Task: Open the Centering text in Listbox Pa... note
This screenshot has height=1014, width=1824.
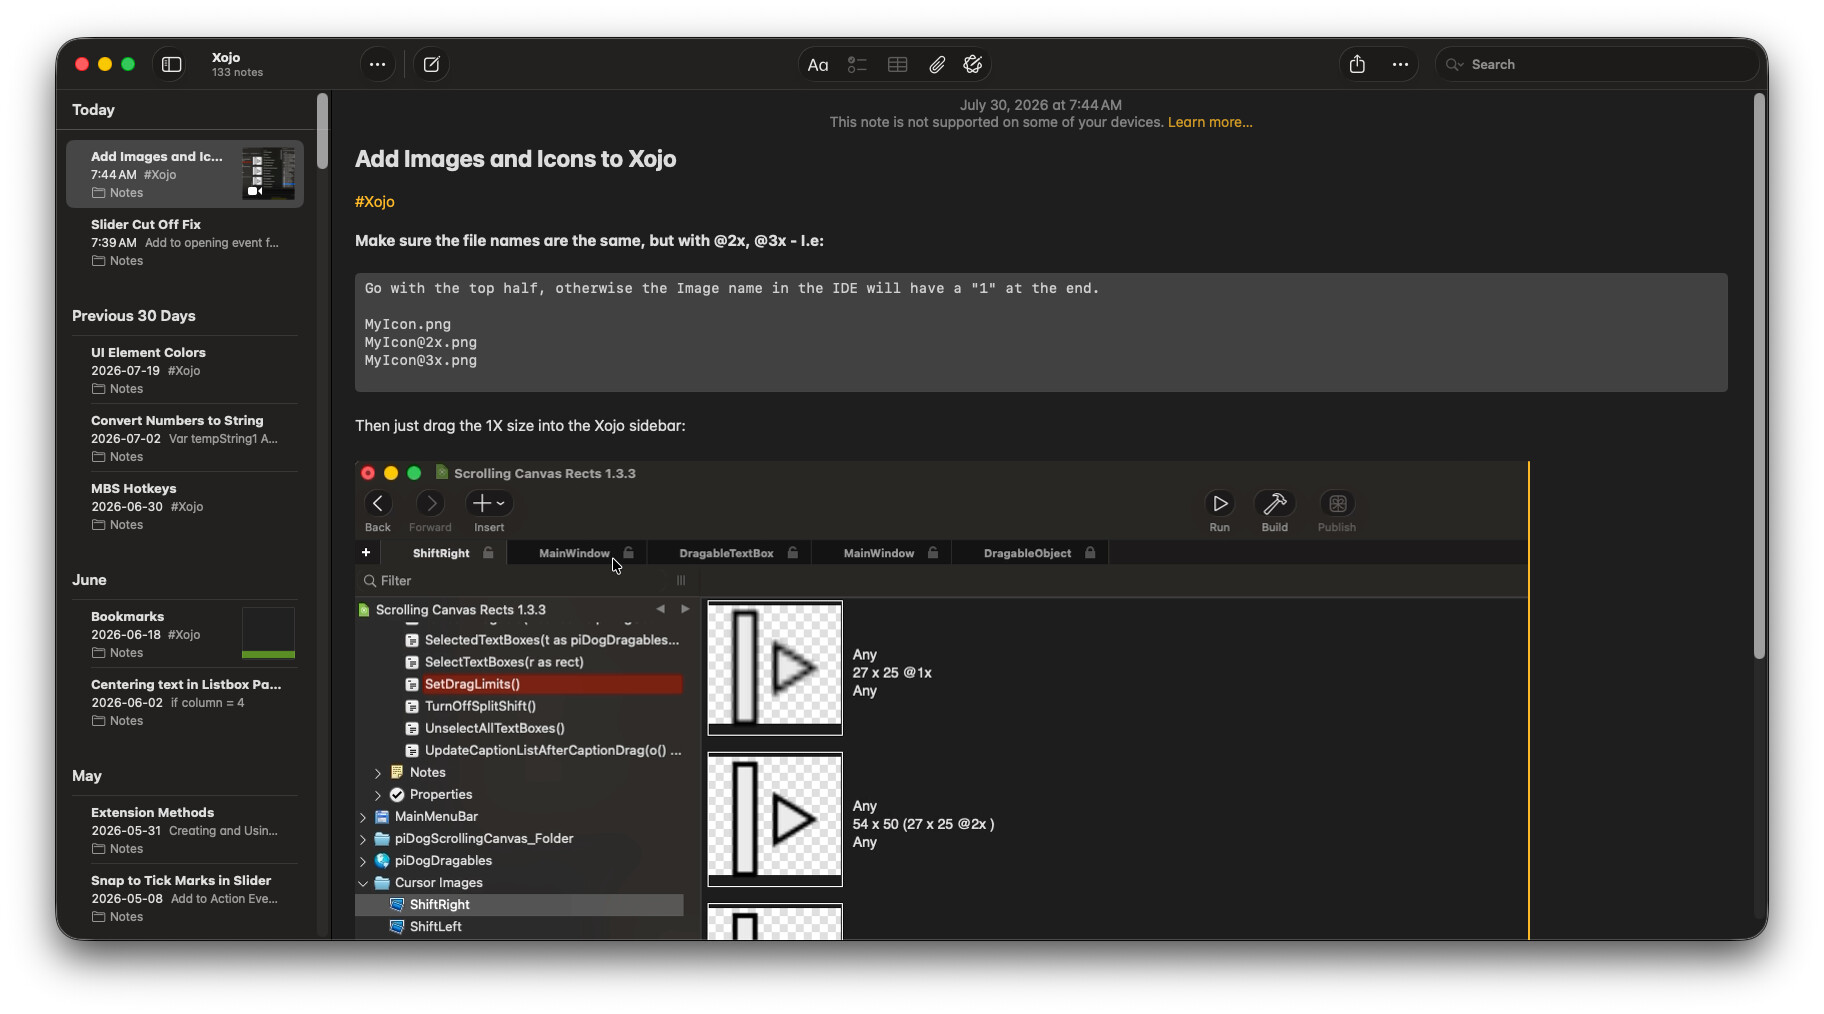Action: point(185,702)
